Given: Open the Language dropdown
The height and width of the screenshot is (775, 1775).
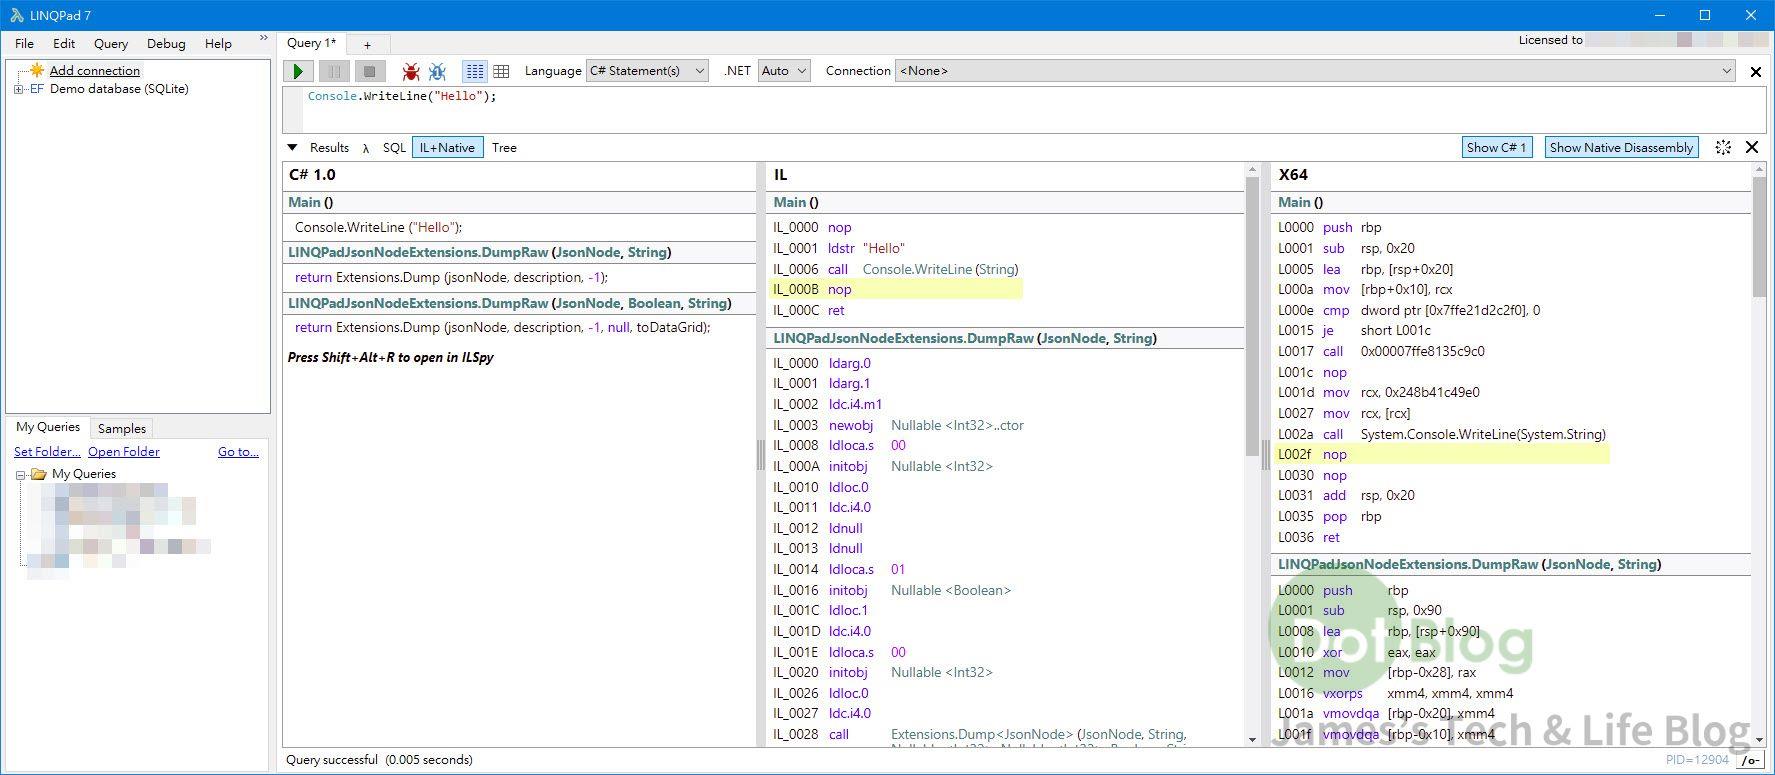Looking at the screenshot, I should click(647, 71).
